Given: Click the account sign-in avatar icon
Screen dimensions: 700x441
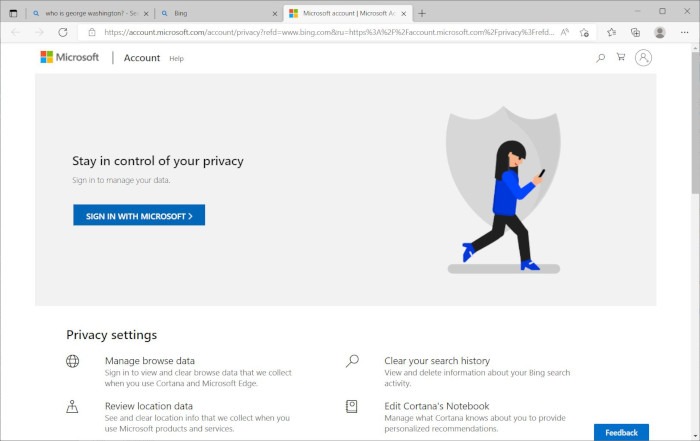Looking at the screenshot, I should tap(643, 58).
